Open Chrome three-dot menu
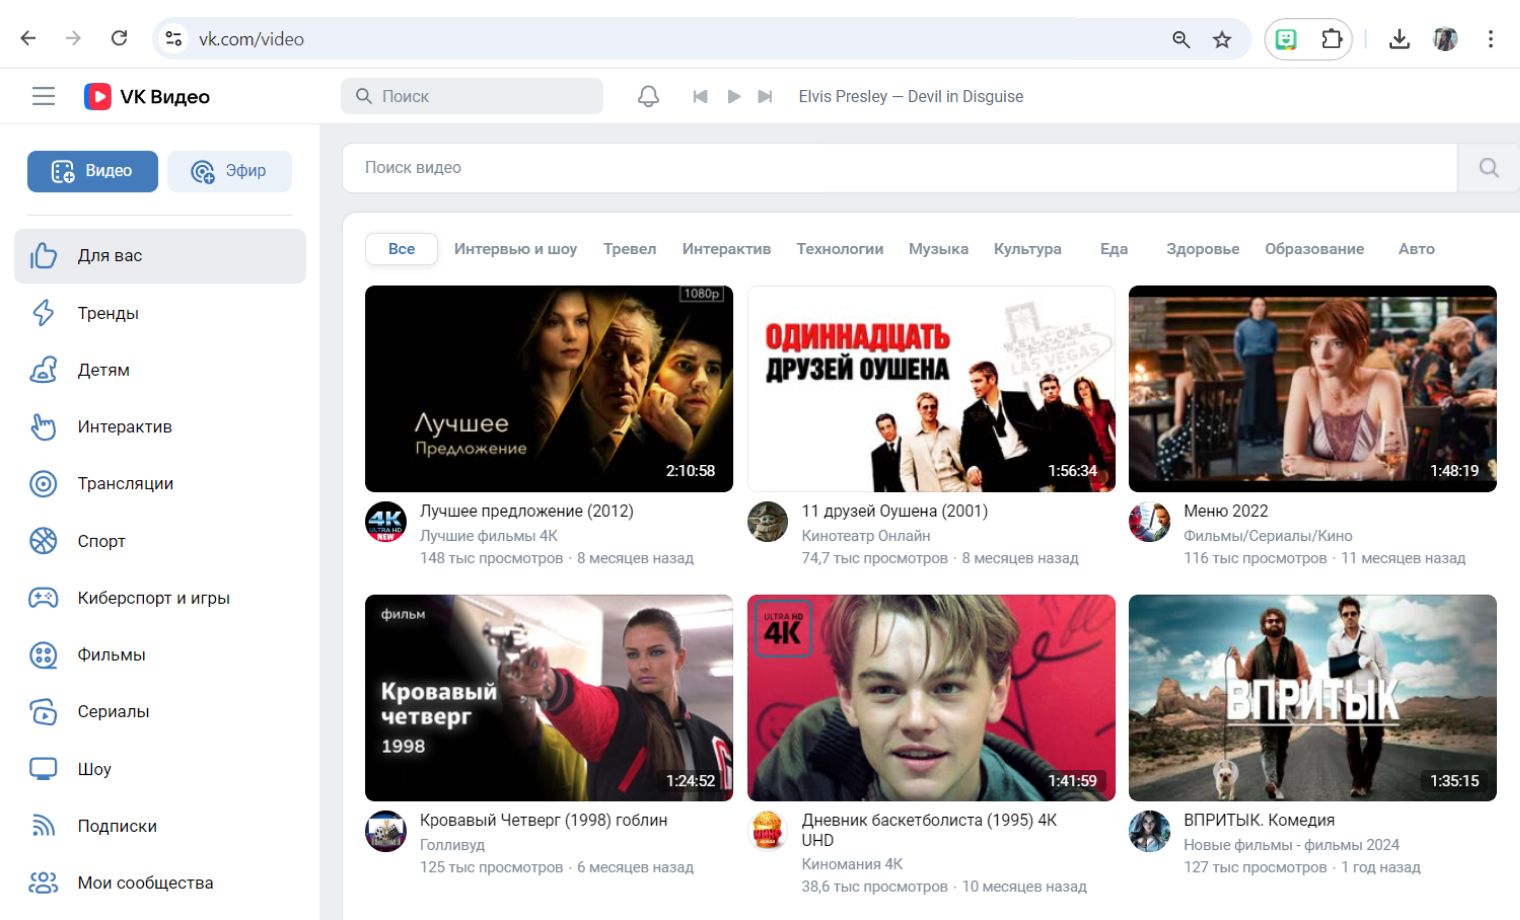Viewport: 1520px width, 920px height. 1490,39
